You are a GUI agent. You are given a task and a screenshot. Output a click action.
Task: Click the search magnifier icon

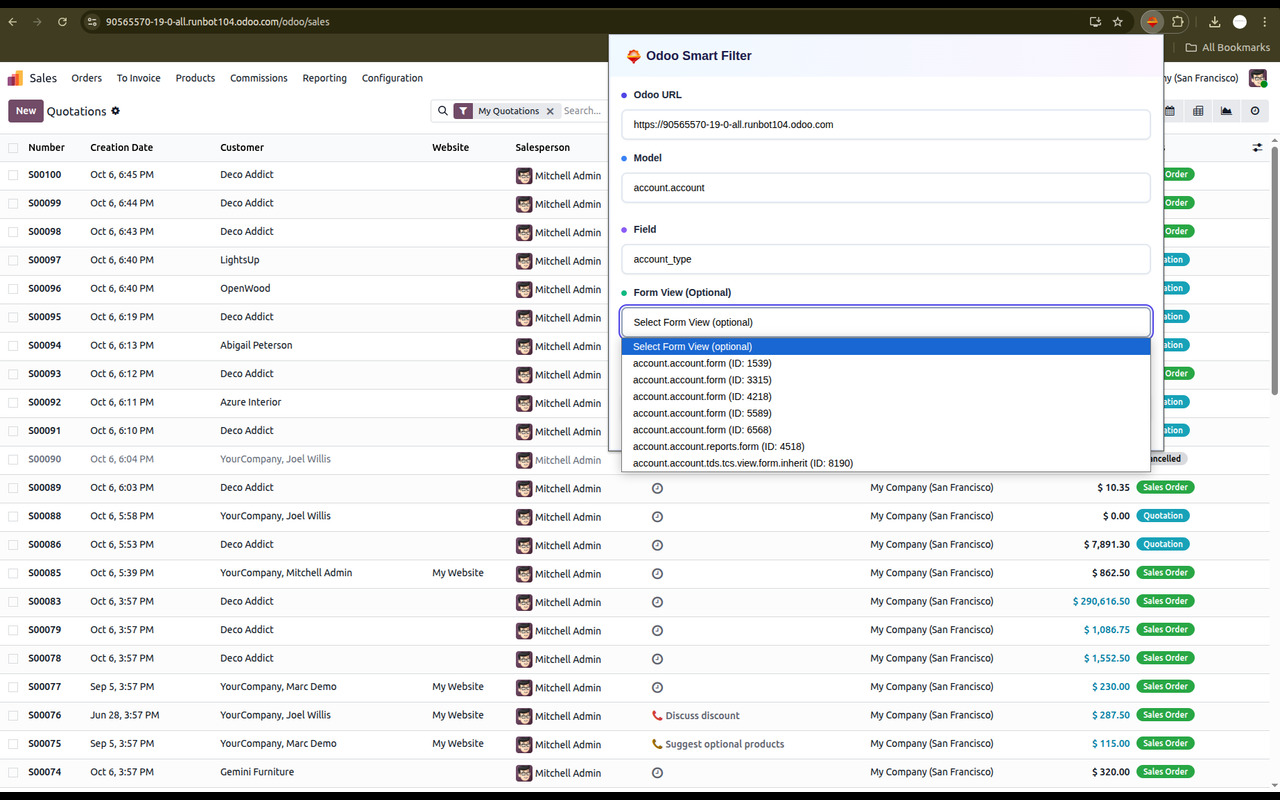(x=442, y=111)
